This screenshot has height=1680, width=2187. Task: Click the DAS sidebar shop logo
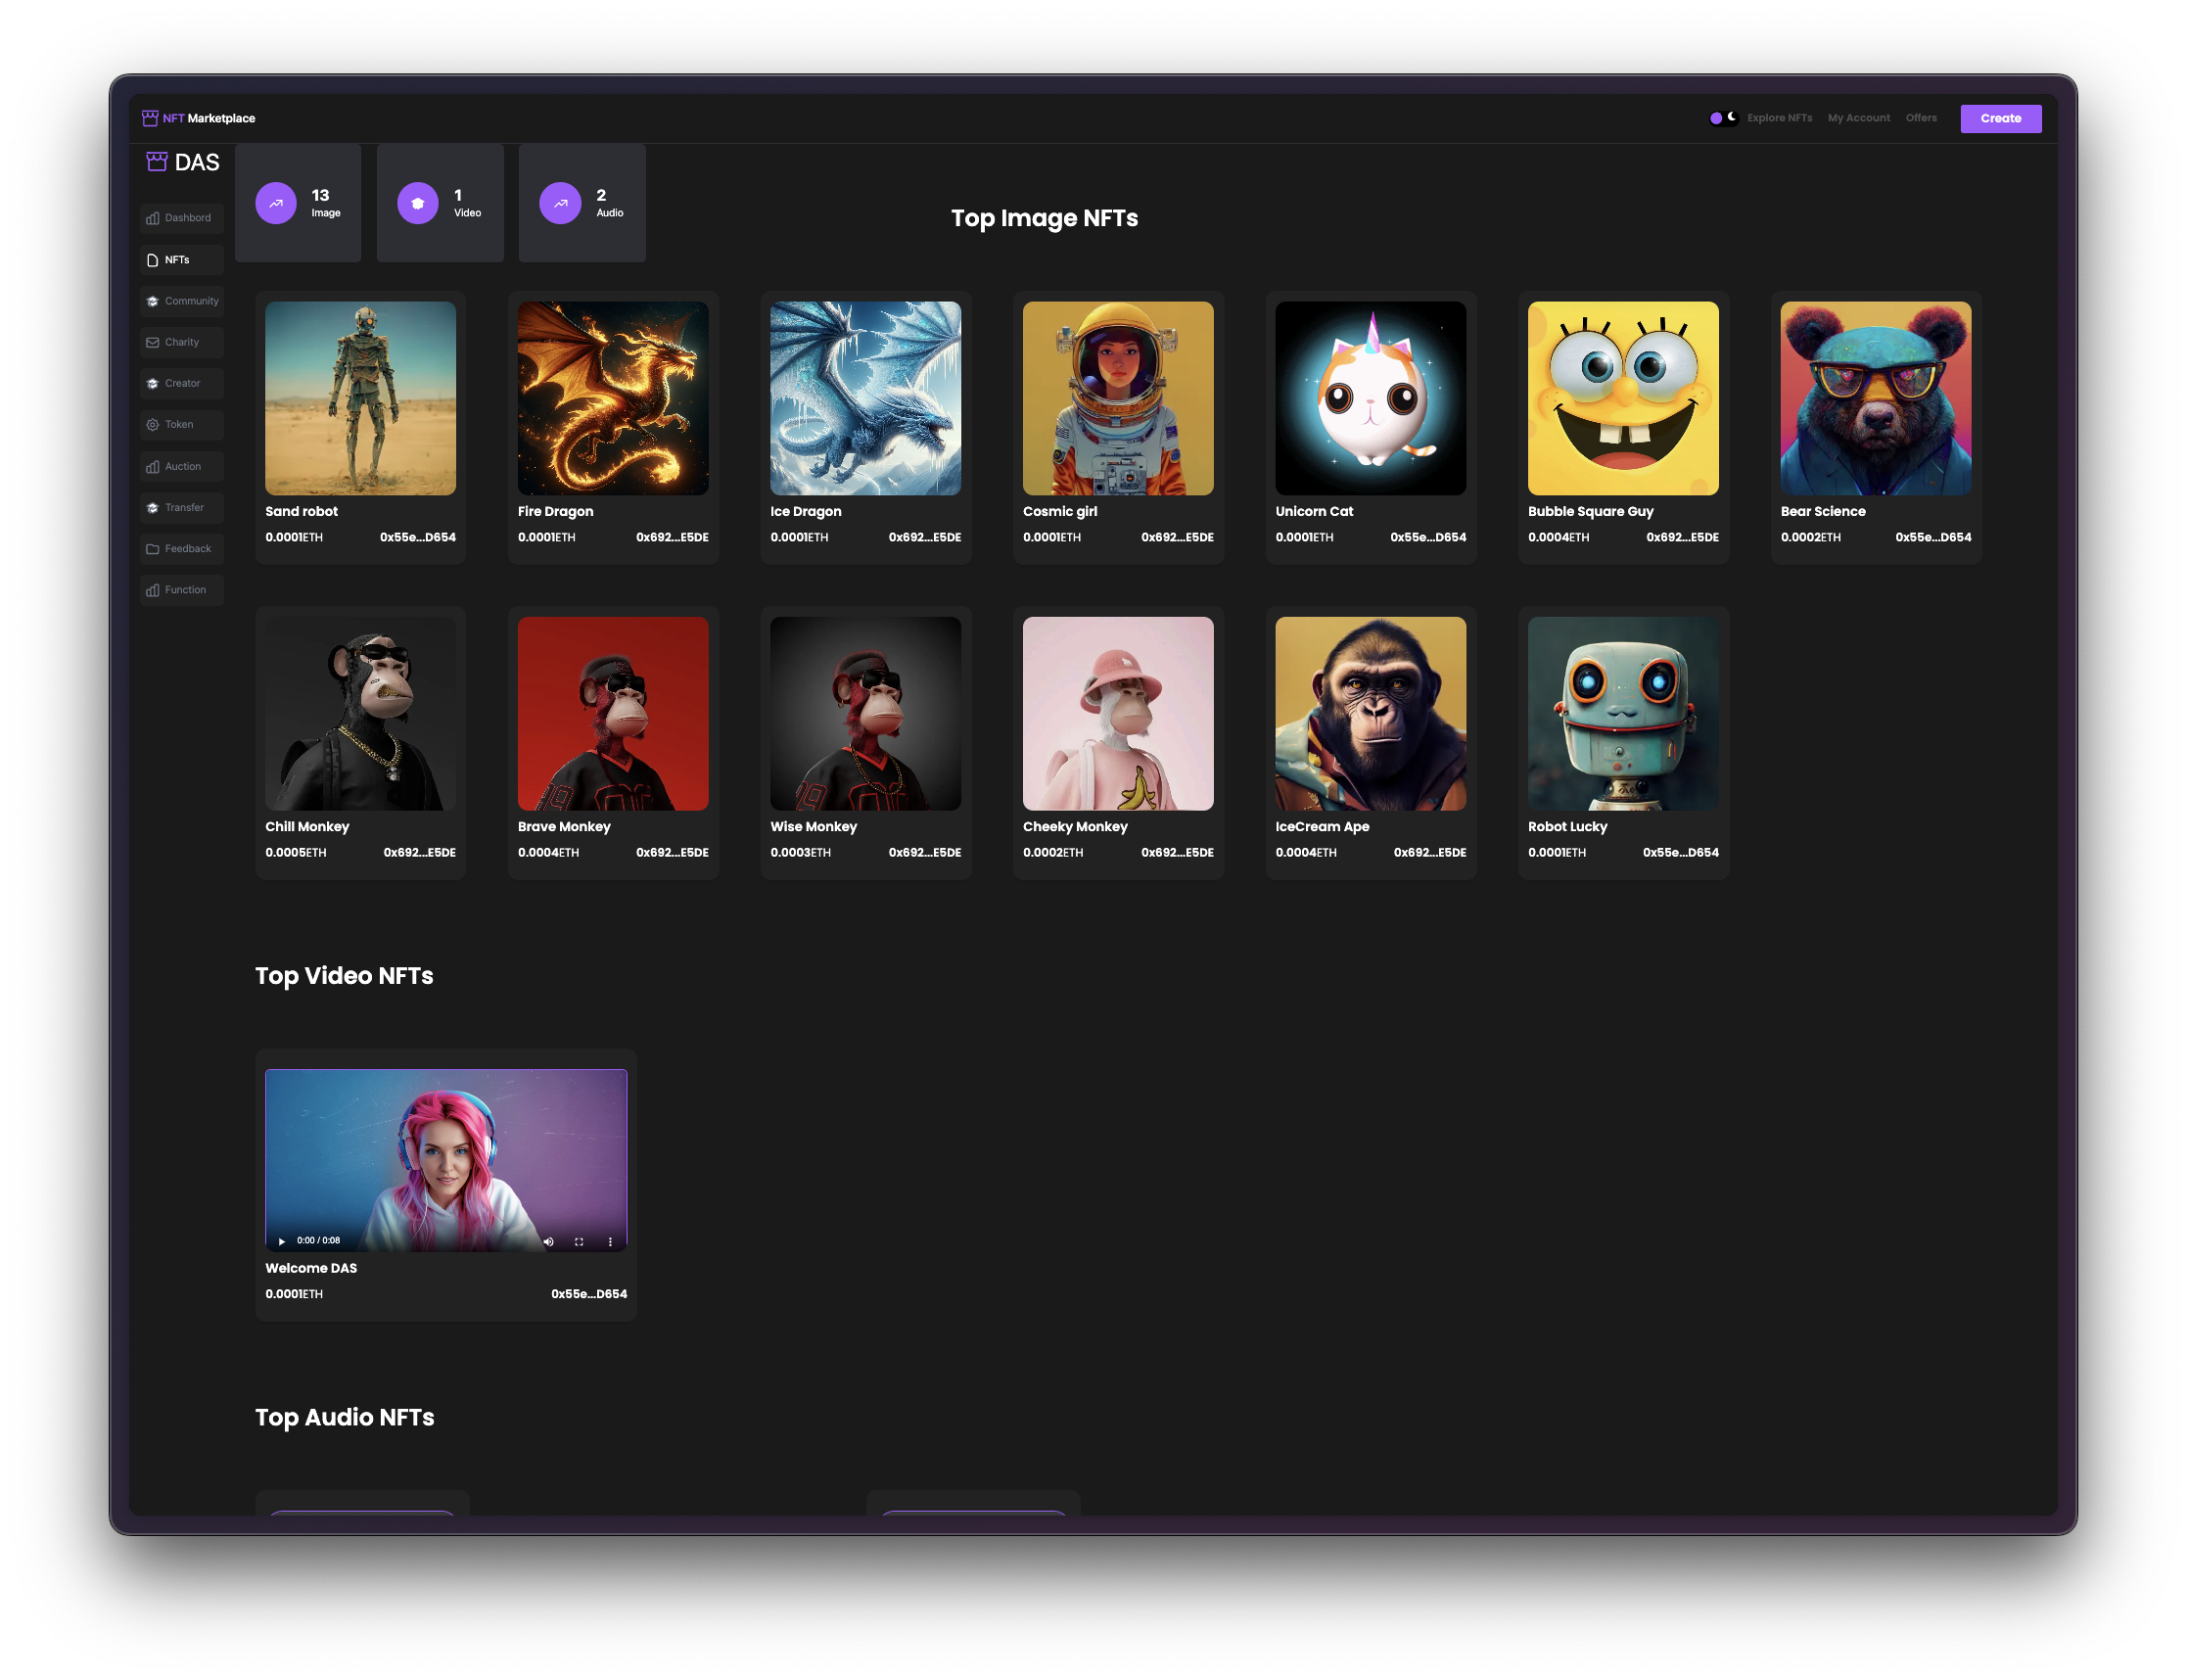pos(157,162)
